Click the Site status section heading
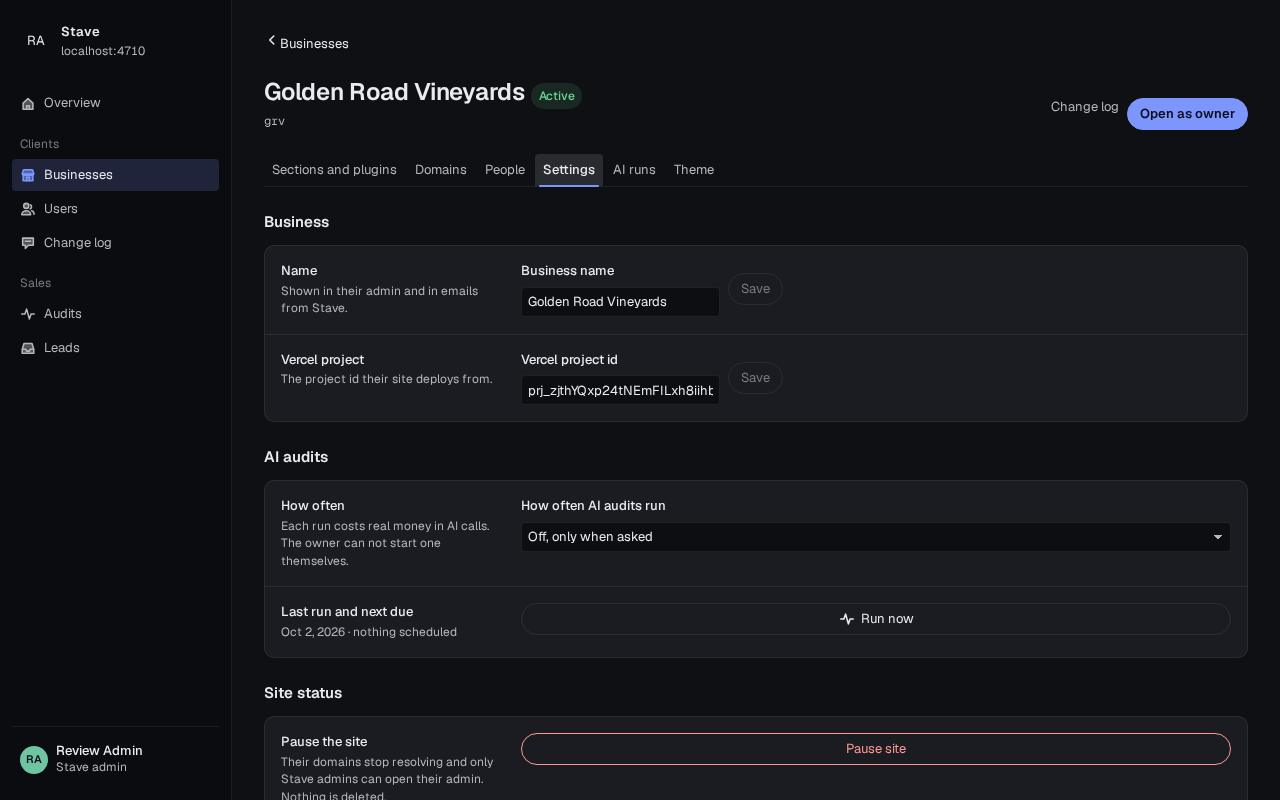The image size is (1280, 800). click(303, 693)
